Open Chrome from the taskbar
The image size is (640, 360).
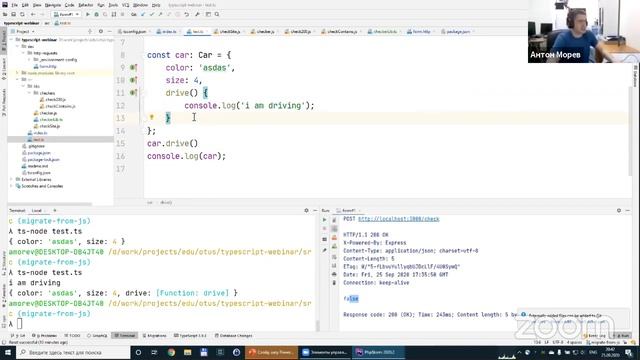click(x=171, y=352)
